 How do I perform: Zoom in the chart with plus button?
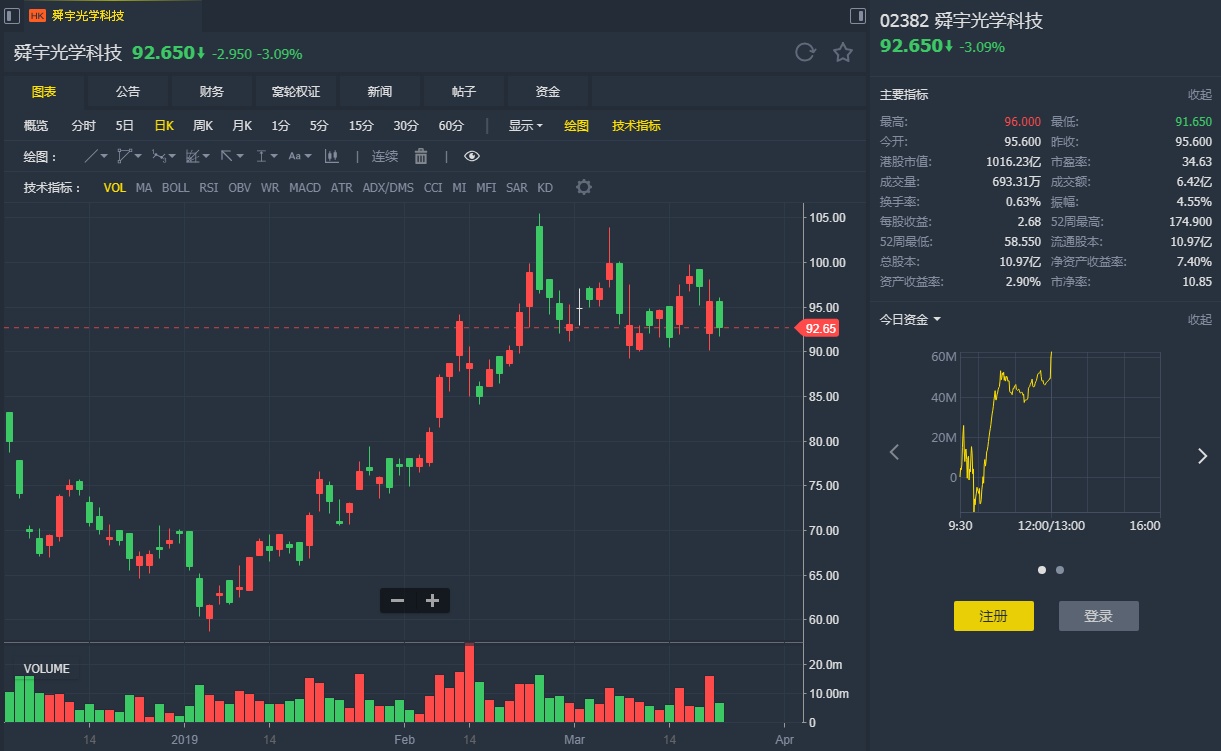432,600
